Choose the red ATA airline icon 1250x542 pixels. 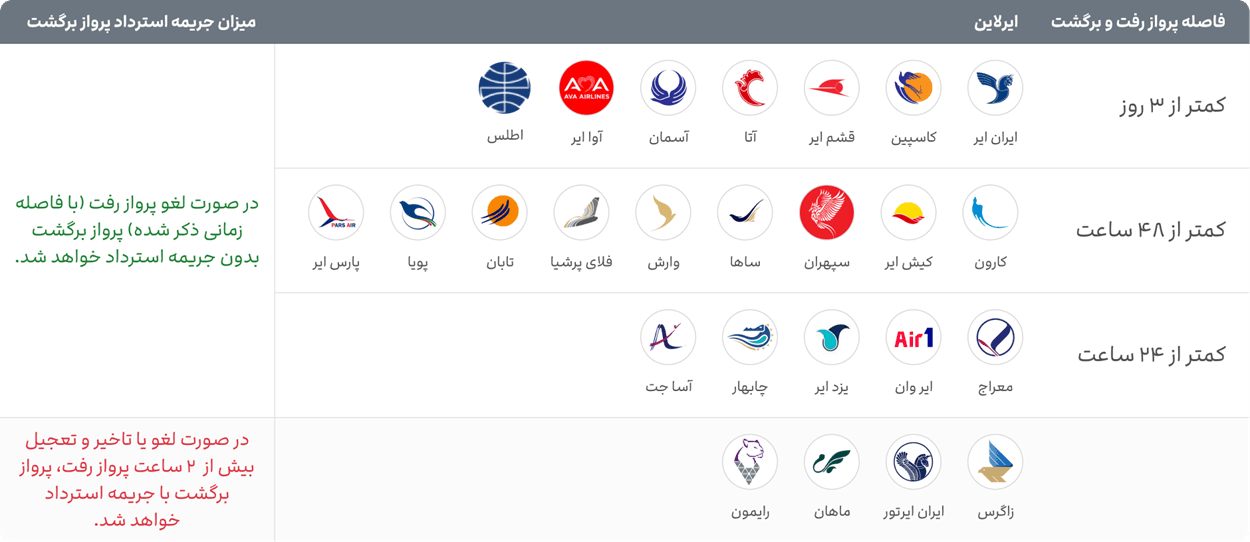(750, 88)
